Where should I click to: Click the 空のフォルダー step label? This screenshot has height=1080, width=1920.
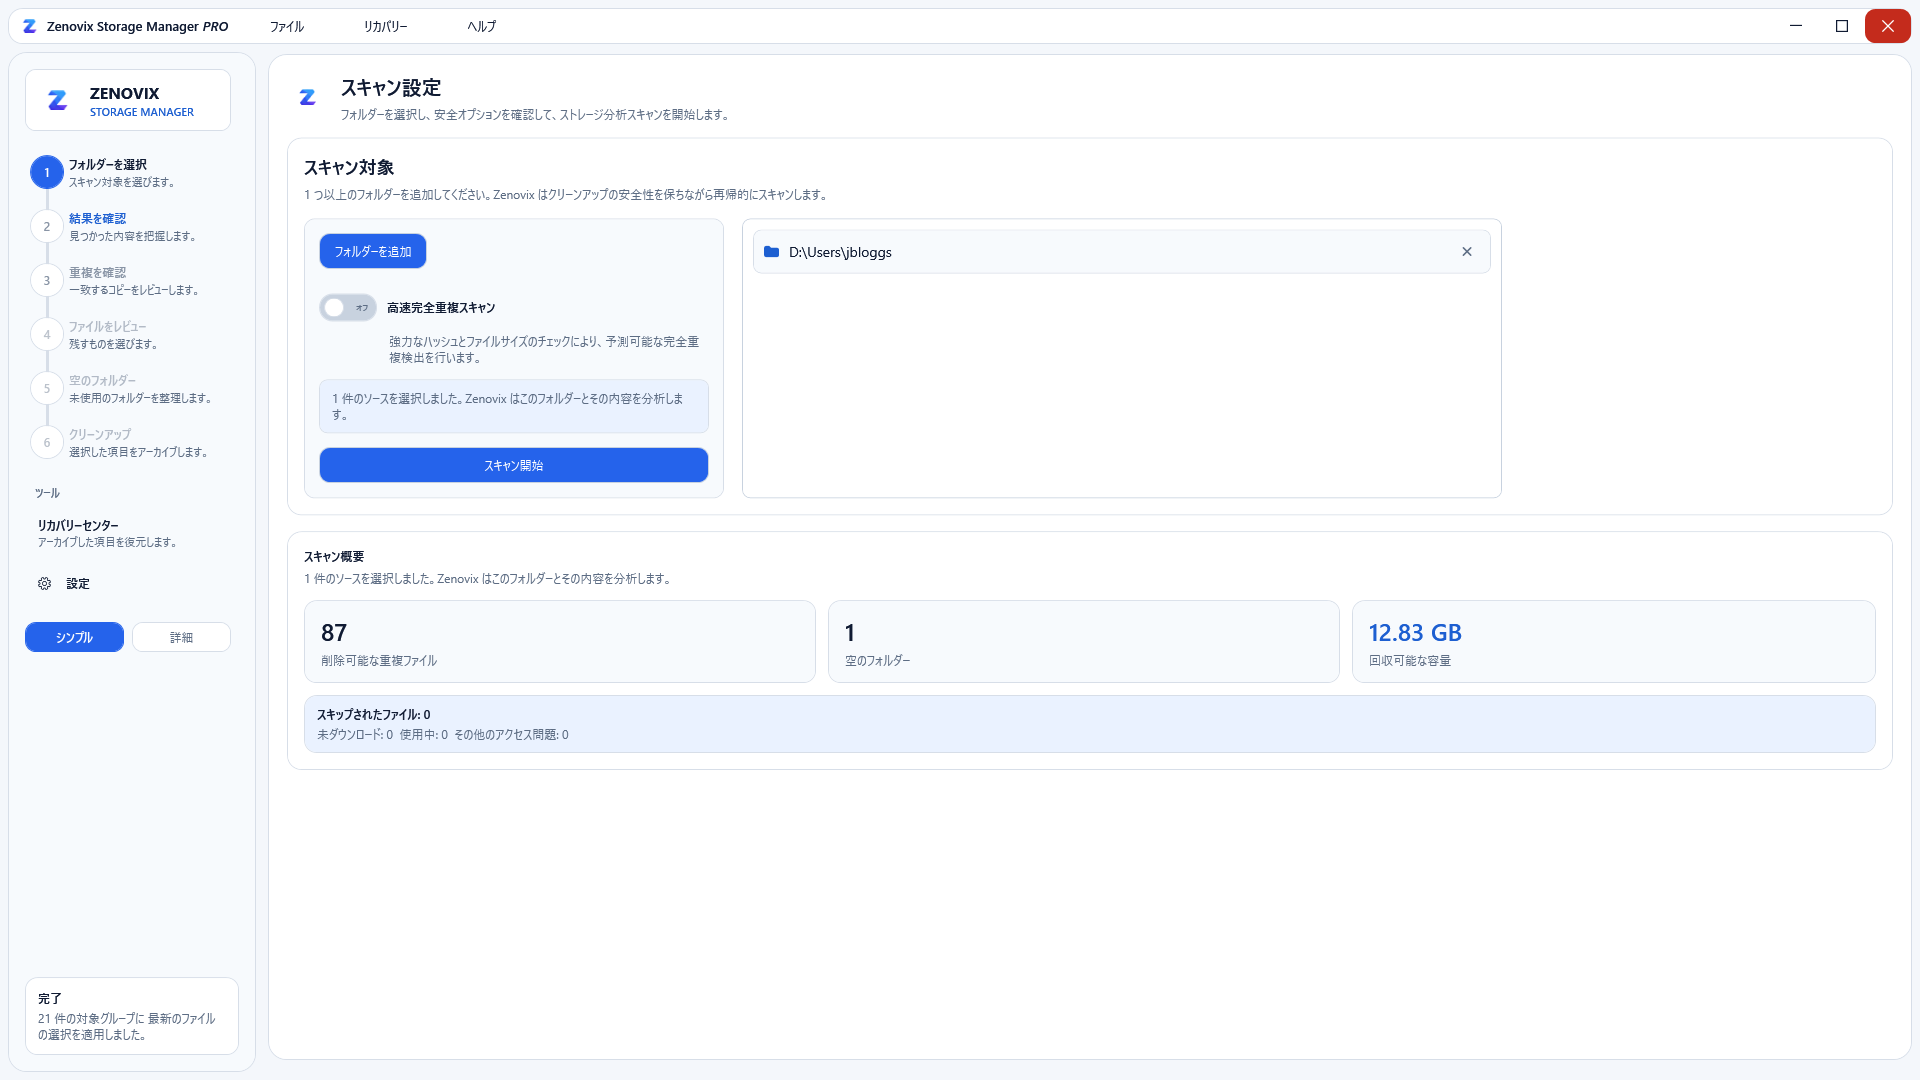(103, 381)
